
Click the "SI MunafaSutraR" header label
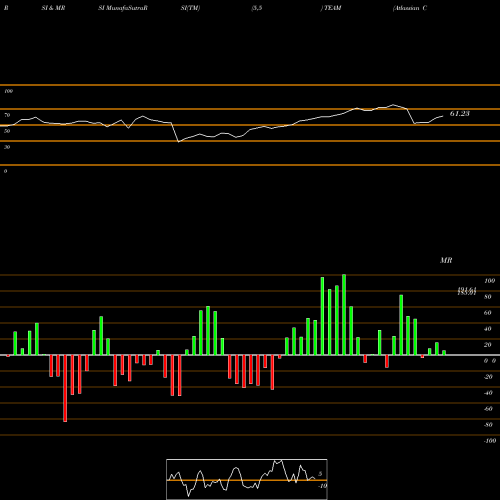coord(123,8)
